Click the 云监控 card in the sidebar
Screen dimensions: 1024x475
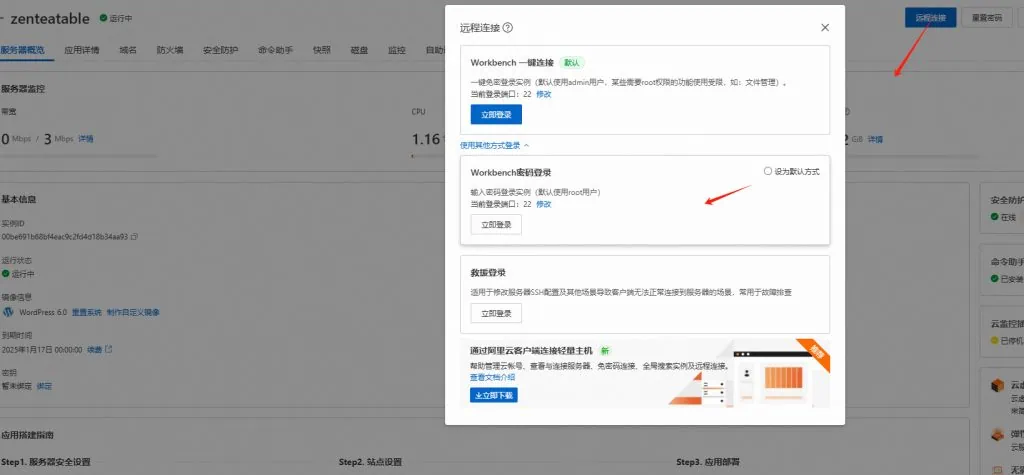coord(1002,332)
